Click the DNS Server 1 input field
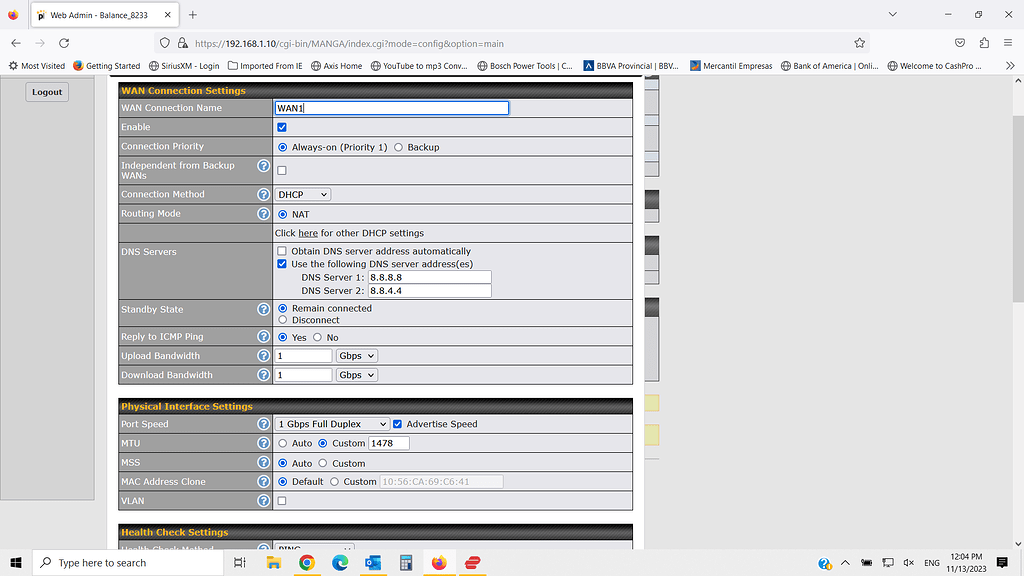Image resolution: width=1024 pixels, height=576 pixels. (x=429, y=278)
